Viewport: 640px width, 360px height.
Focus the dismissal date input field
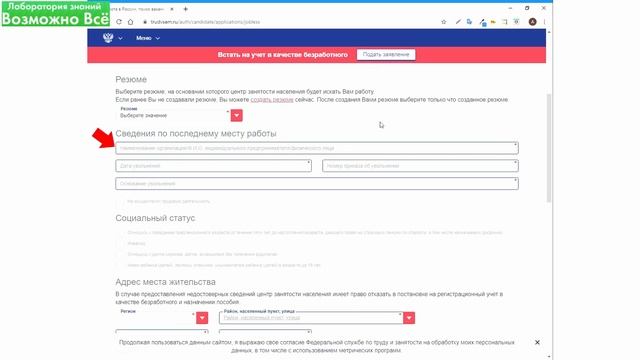(x=213, y=166)
